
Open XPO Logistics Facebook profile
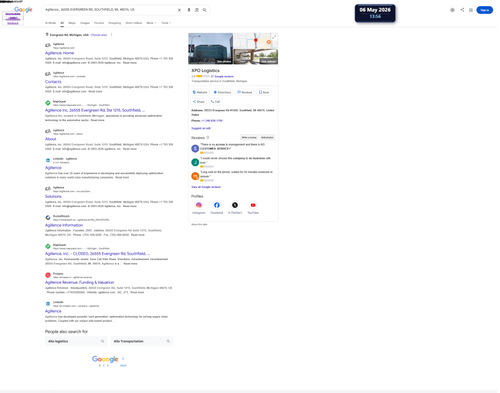click(x=217, y=205)
